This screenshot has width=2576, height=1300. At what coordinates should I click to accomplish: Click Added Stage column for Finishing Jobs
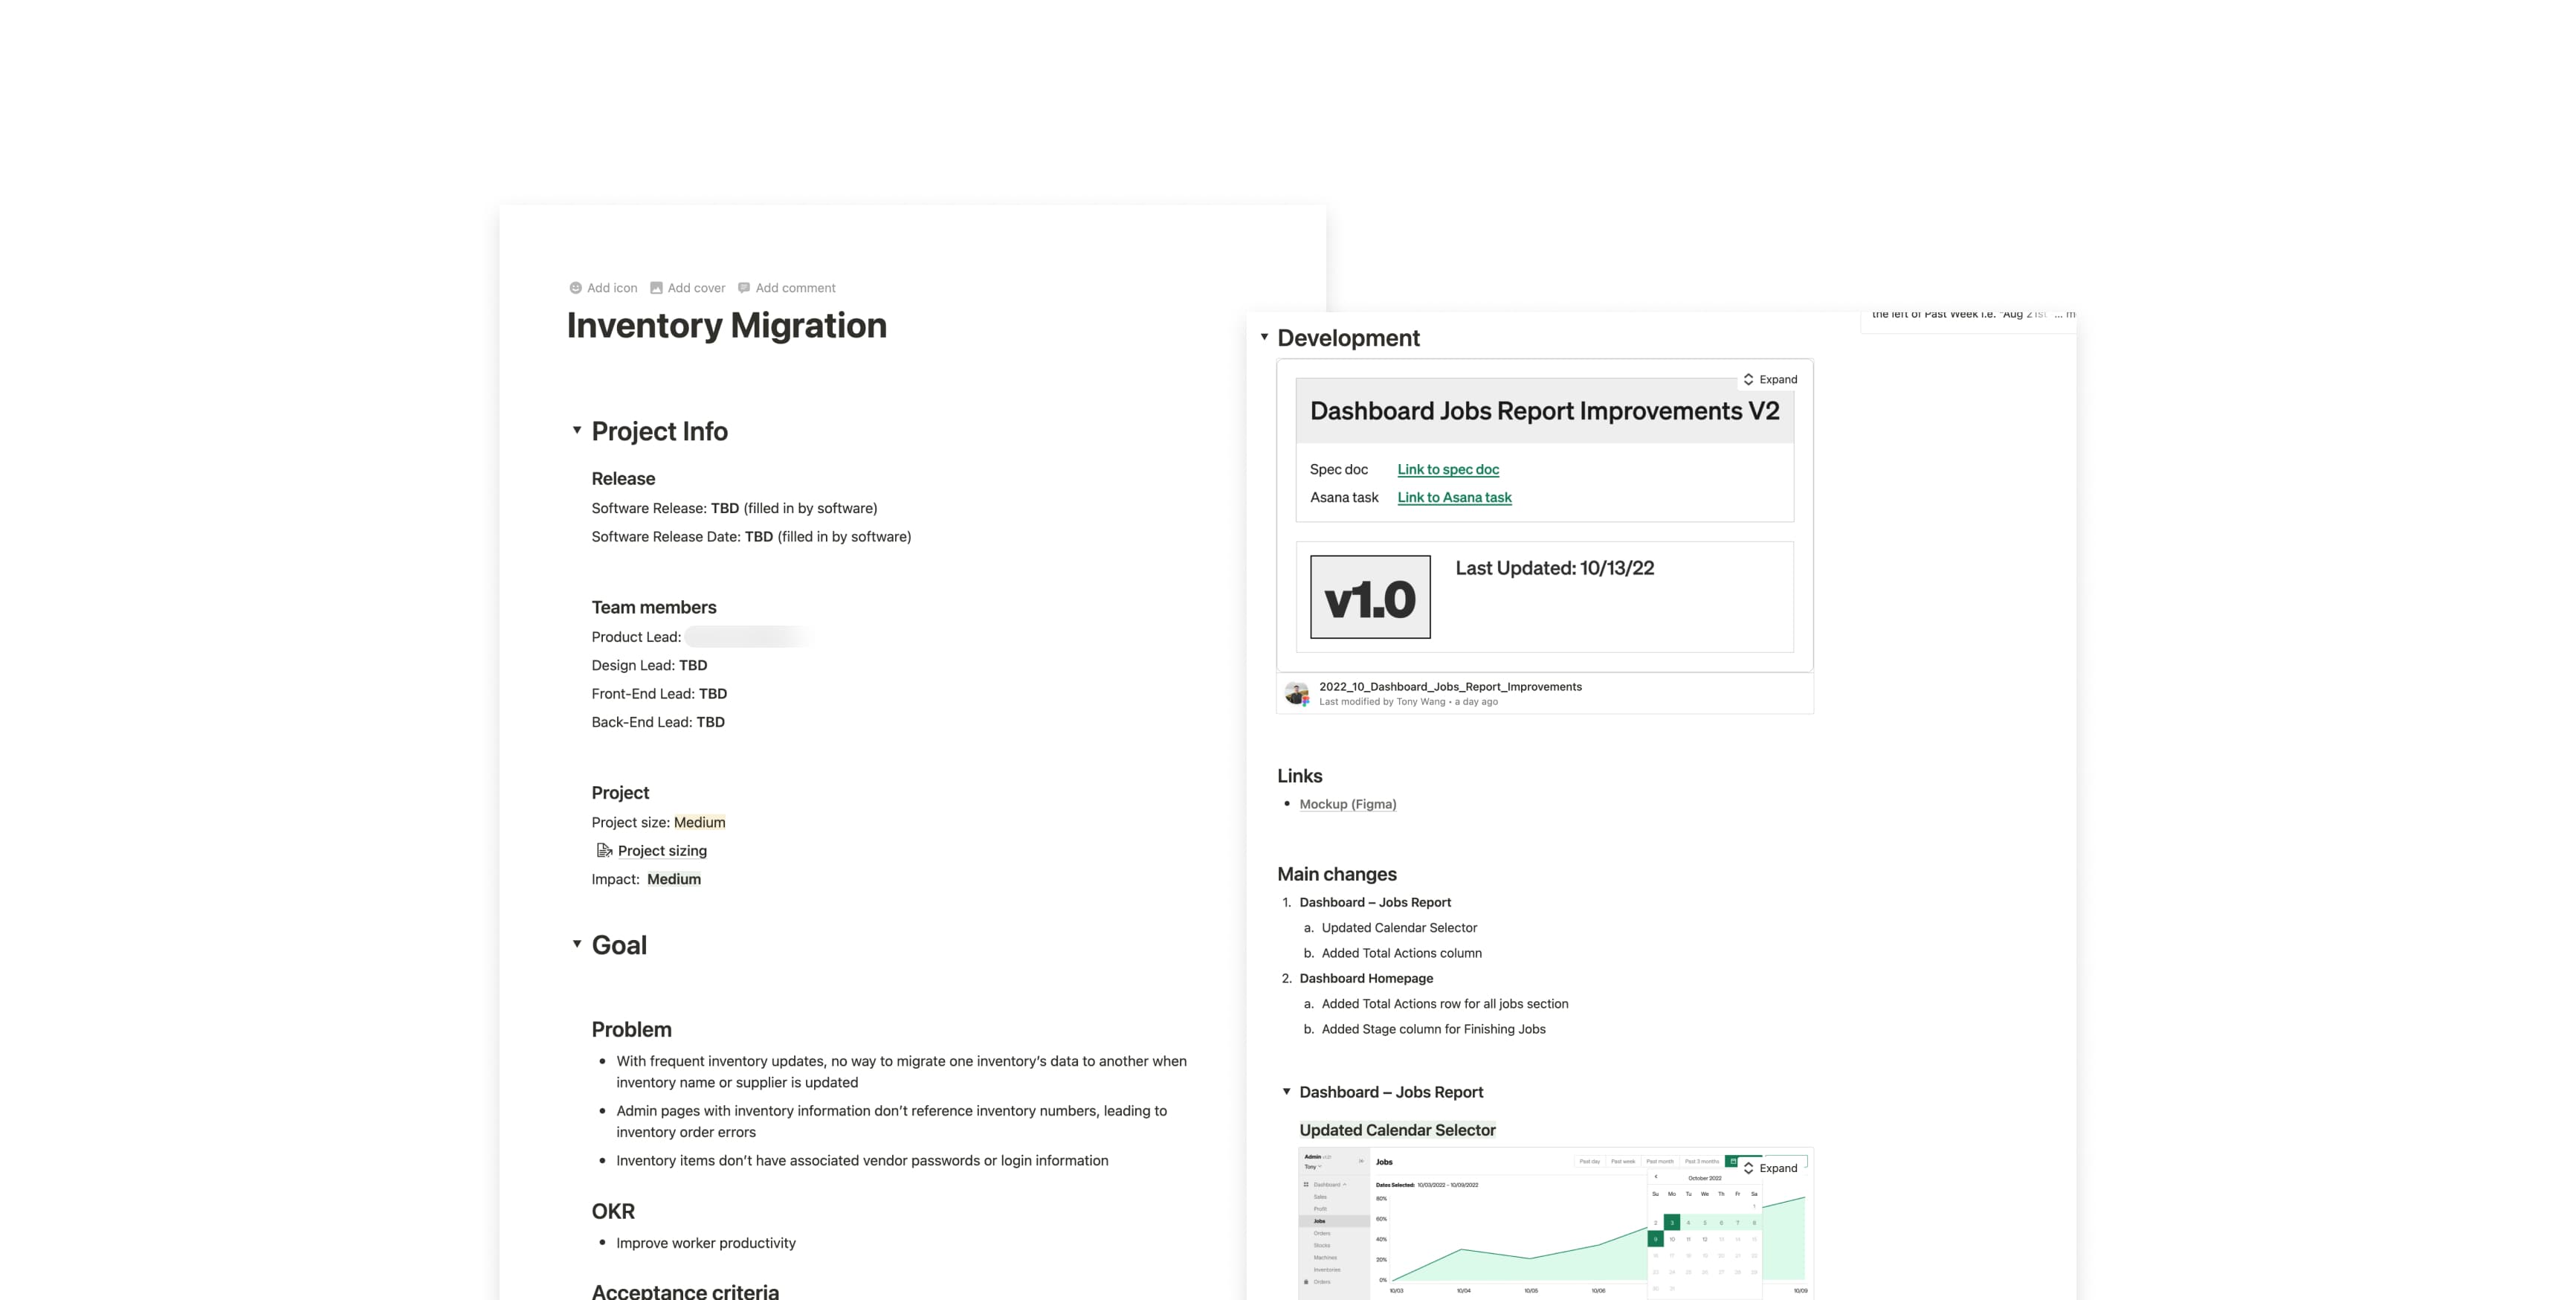tap(1433, 1029)
